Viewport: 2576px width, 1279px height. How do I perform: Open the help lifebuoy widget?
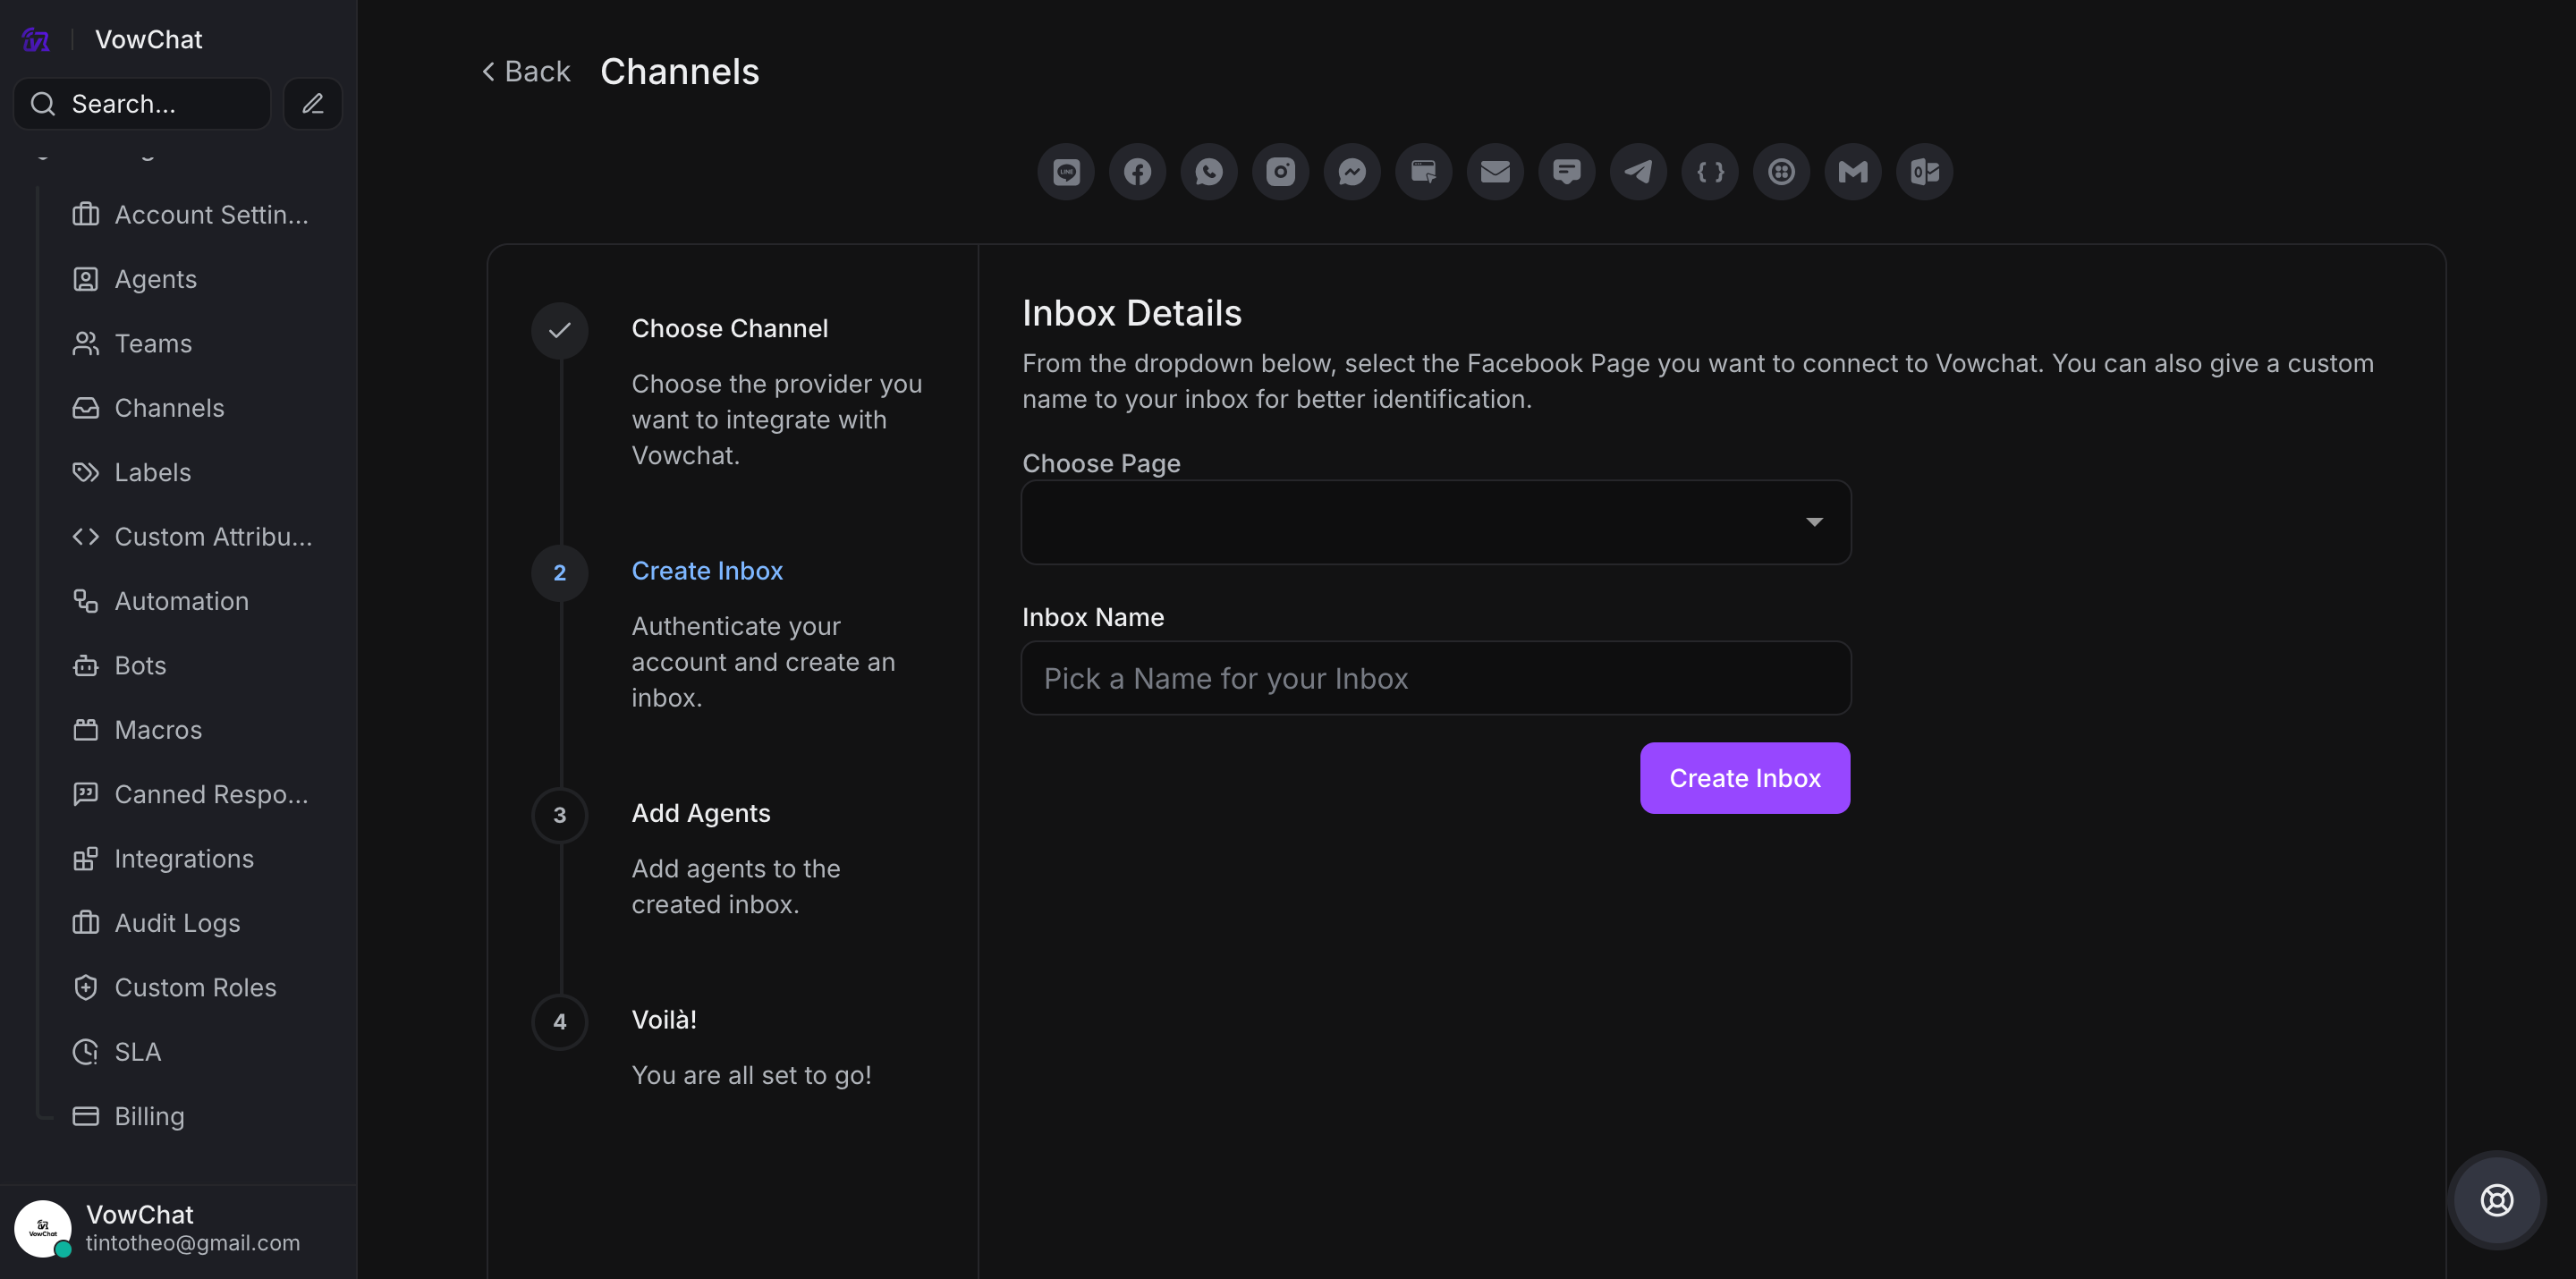[2496, 1199]
